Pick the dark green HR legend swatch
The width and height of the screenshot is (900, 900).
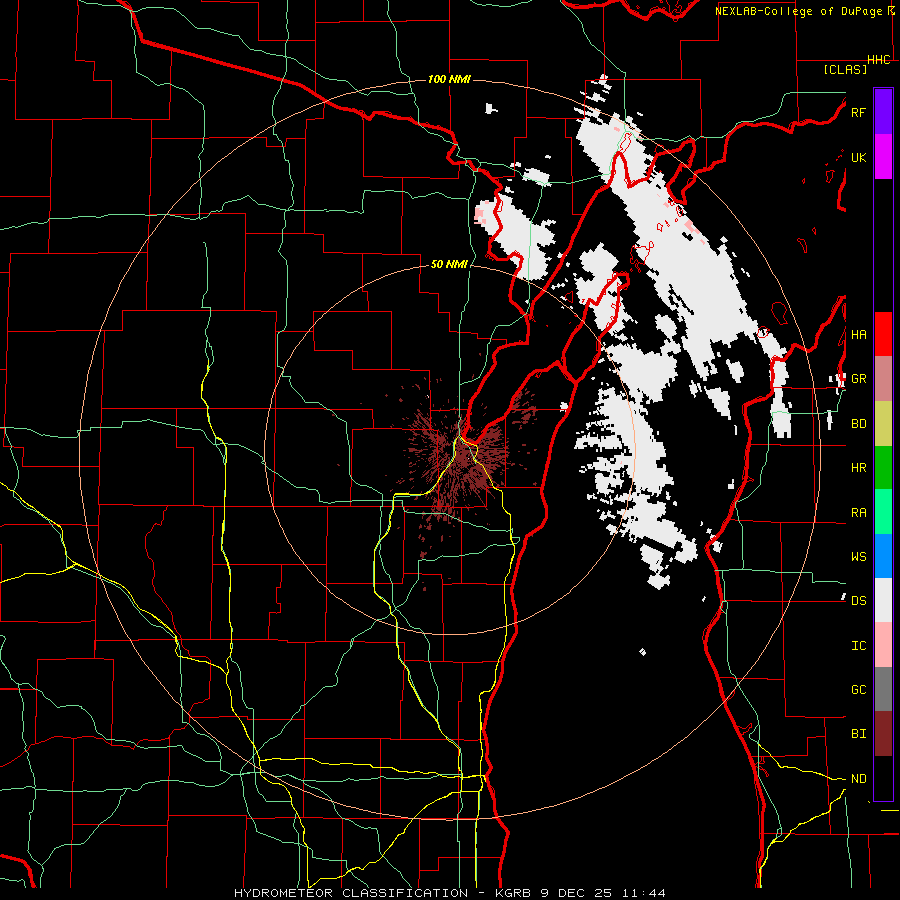coord(883,467)
